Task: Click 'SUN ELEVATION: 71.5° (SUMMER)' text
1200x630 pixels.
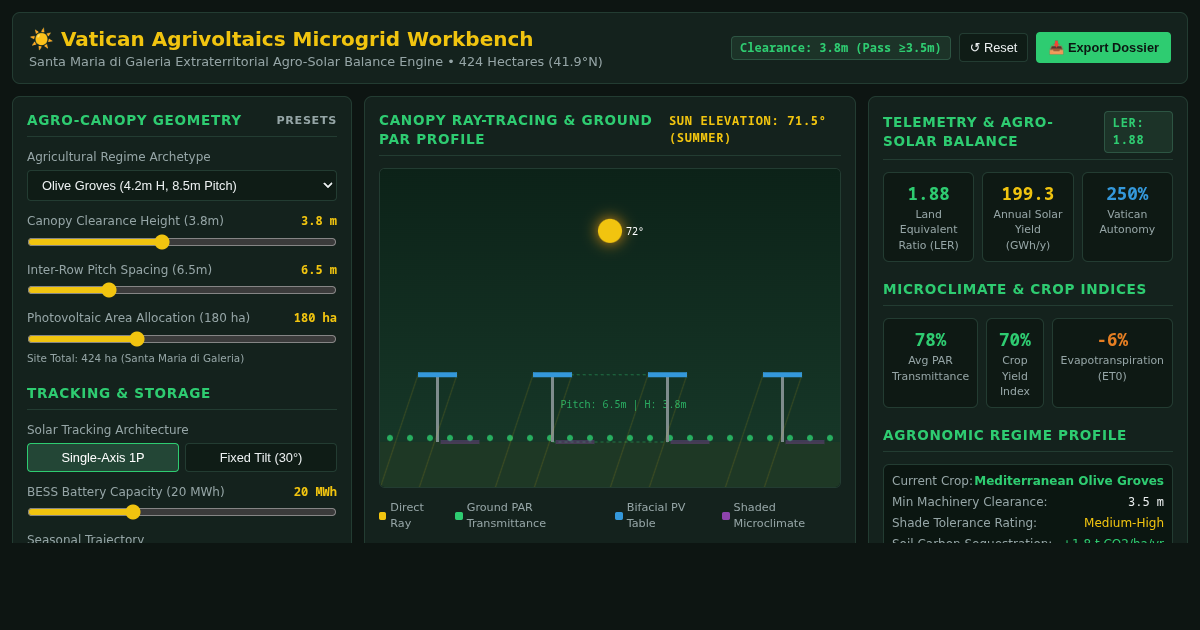Action: 748,129
